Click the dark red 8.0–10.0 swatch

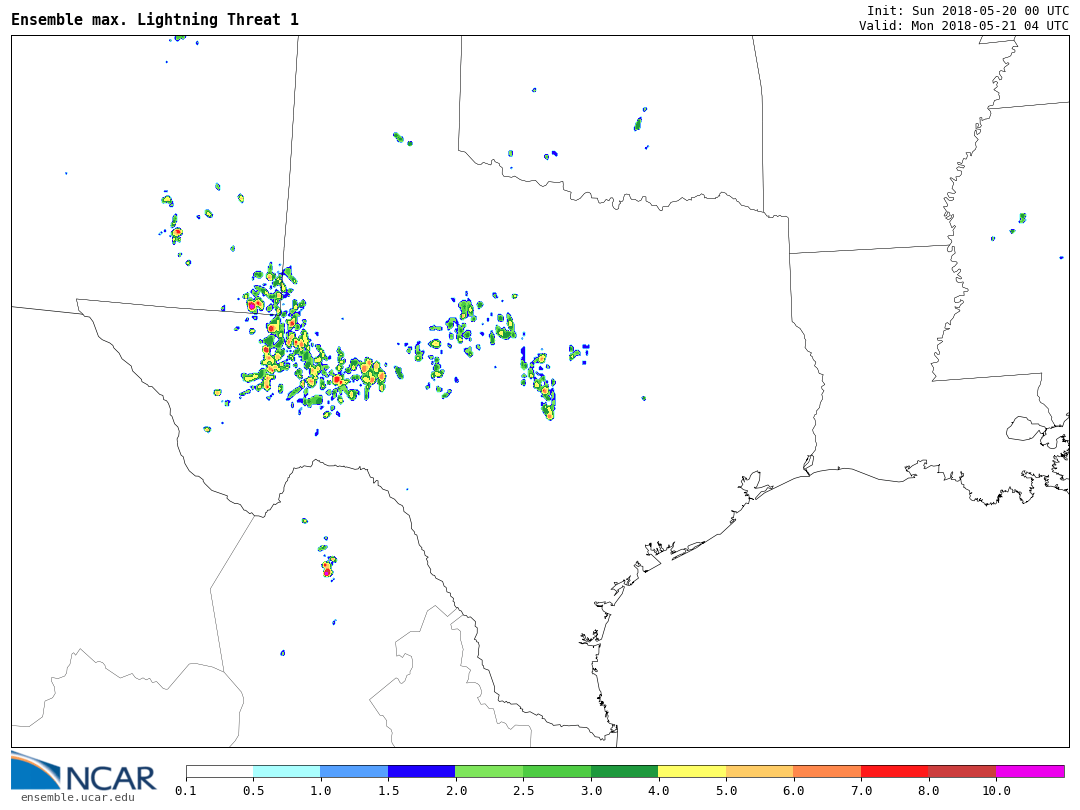(962, 771)
